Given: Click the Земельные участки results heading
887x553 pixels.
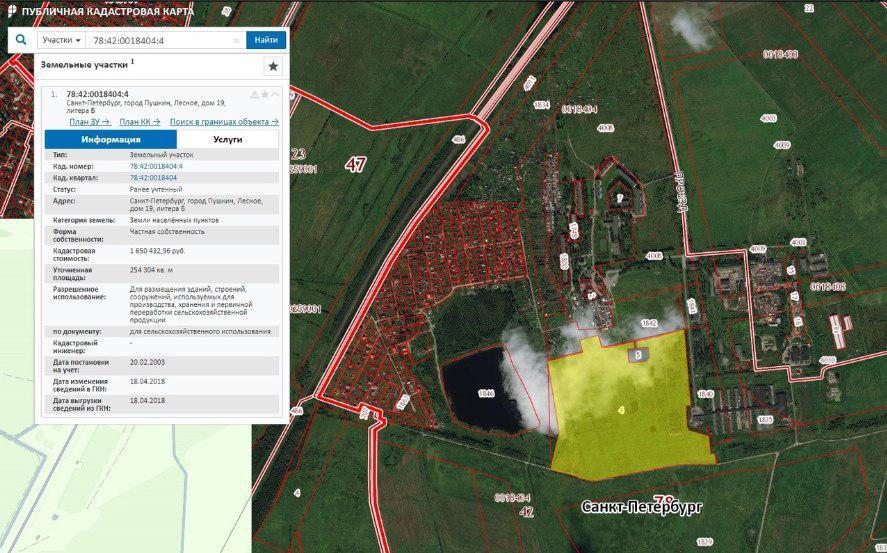Looking at the screenshot, I should [x=84, y=64].
